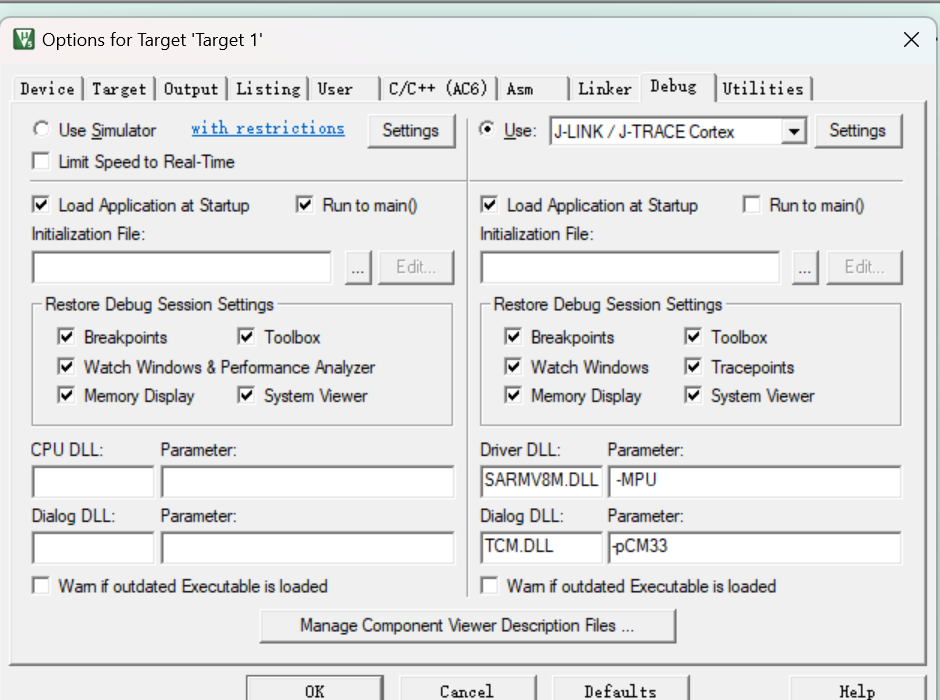The image size is (940, 700).
Task: Browse for J-LINK initialization file
Action: point(805,267)
